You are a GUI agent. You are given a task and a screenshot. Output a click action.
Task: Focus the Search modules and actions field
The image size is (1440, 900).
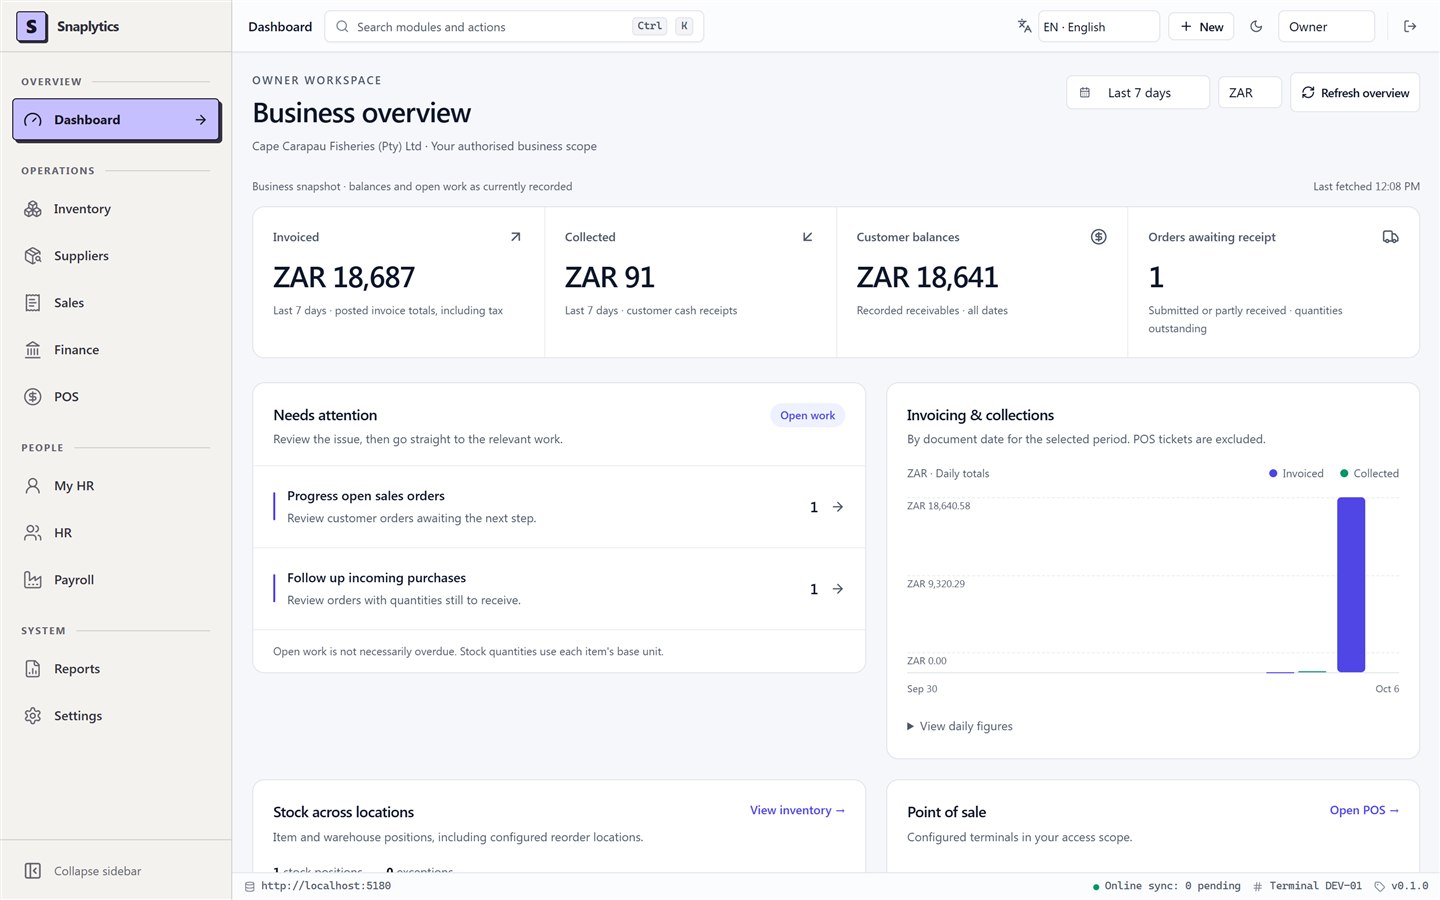click(514, 27)
